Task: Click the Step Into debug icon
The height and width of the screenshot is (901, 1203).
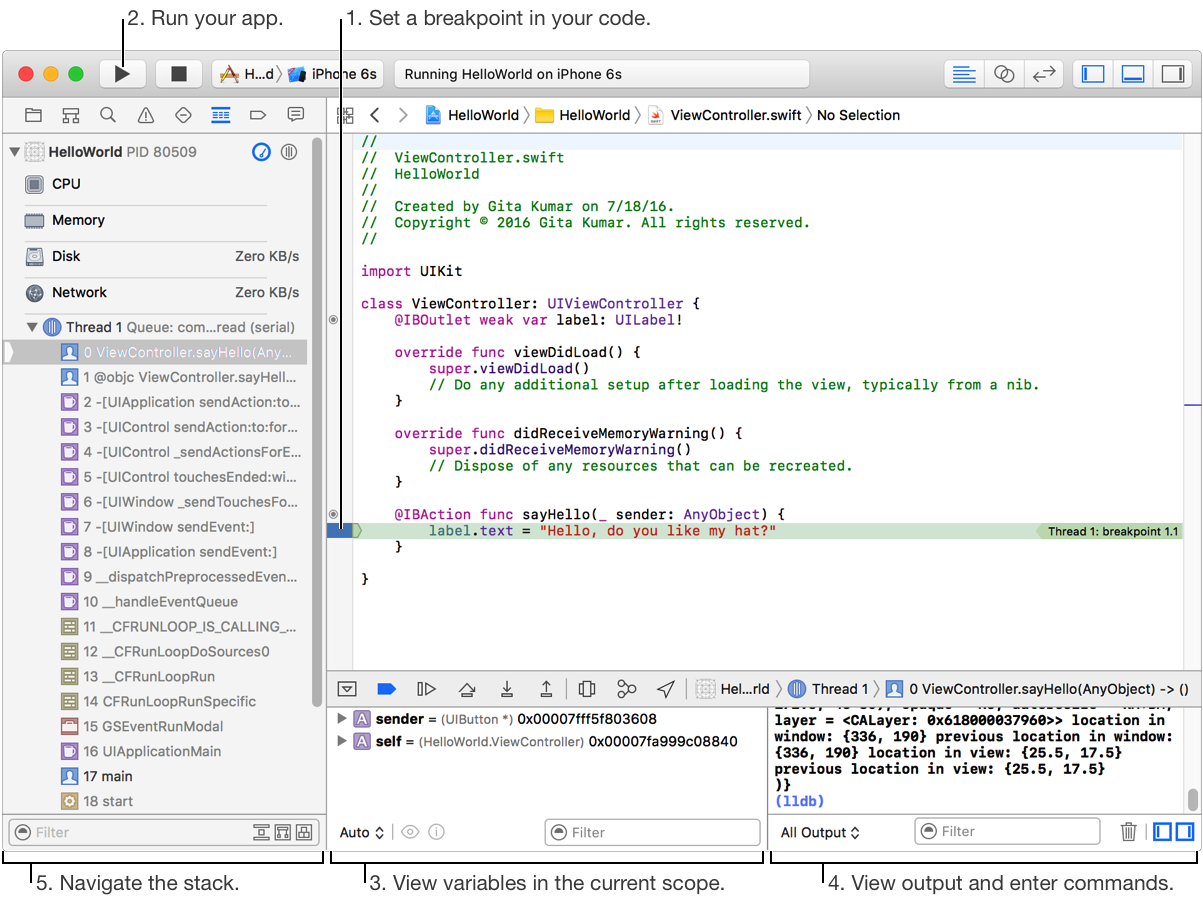Action: click(x=507, y=688)
